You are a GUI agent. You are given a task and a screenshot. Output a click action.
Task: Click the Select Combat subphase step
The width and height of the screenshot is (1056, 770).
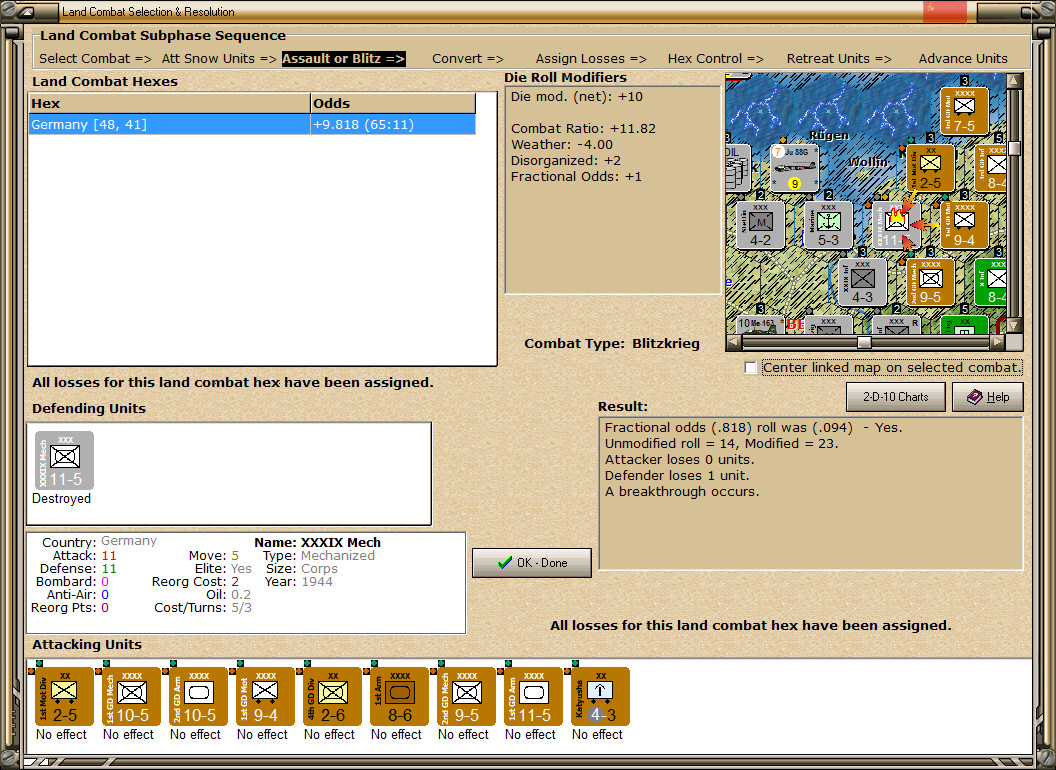click(x=94, y=59)
